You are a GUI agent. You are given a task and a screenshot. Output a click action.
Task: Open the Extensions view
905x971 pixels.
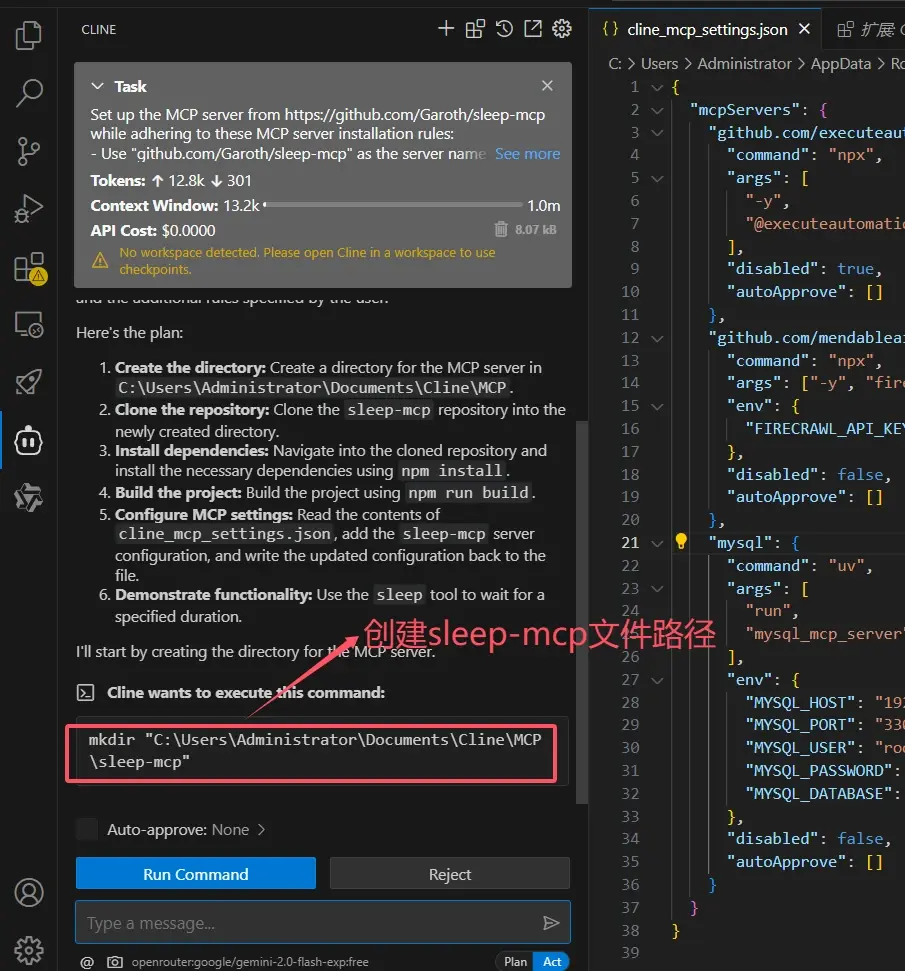[x=29, y=267]
